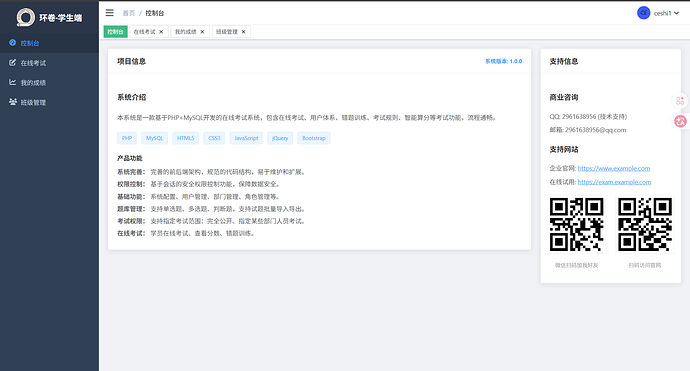Open the https://www.example.com link
This screenshot has height=371, width=690.
[613, 168]
